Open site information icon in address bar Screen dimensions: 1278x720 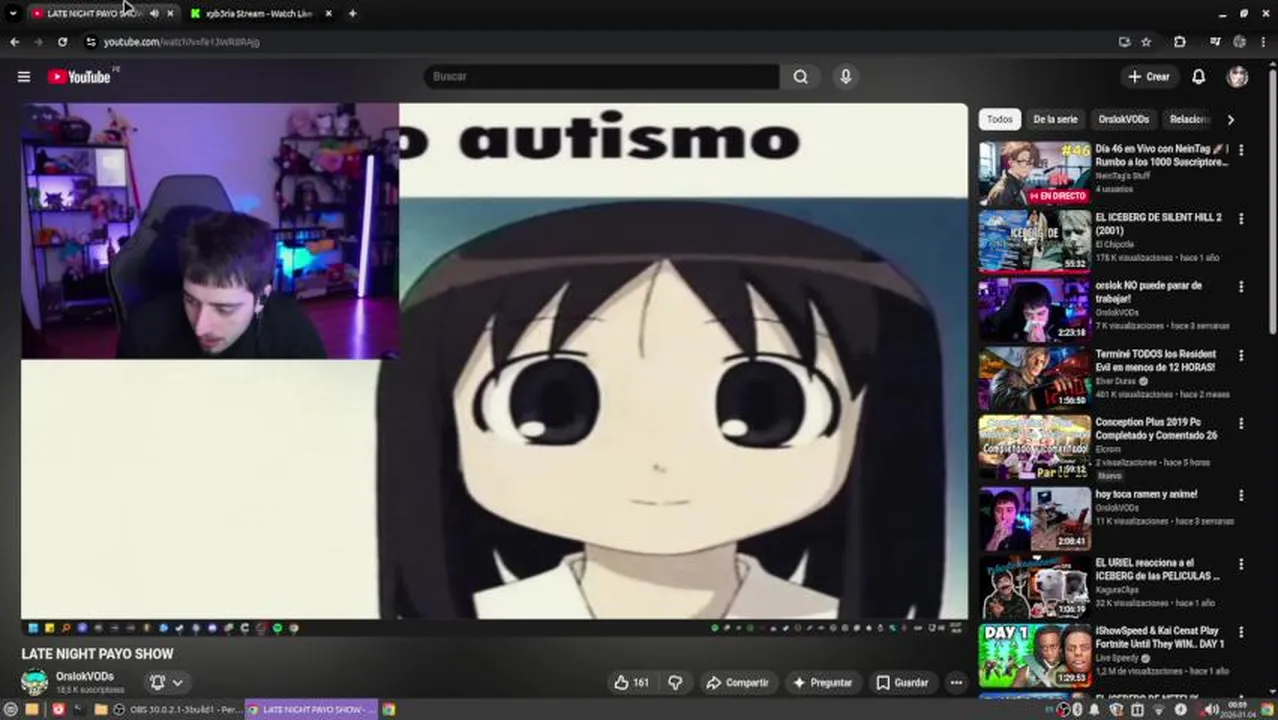90,42
